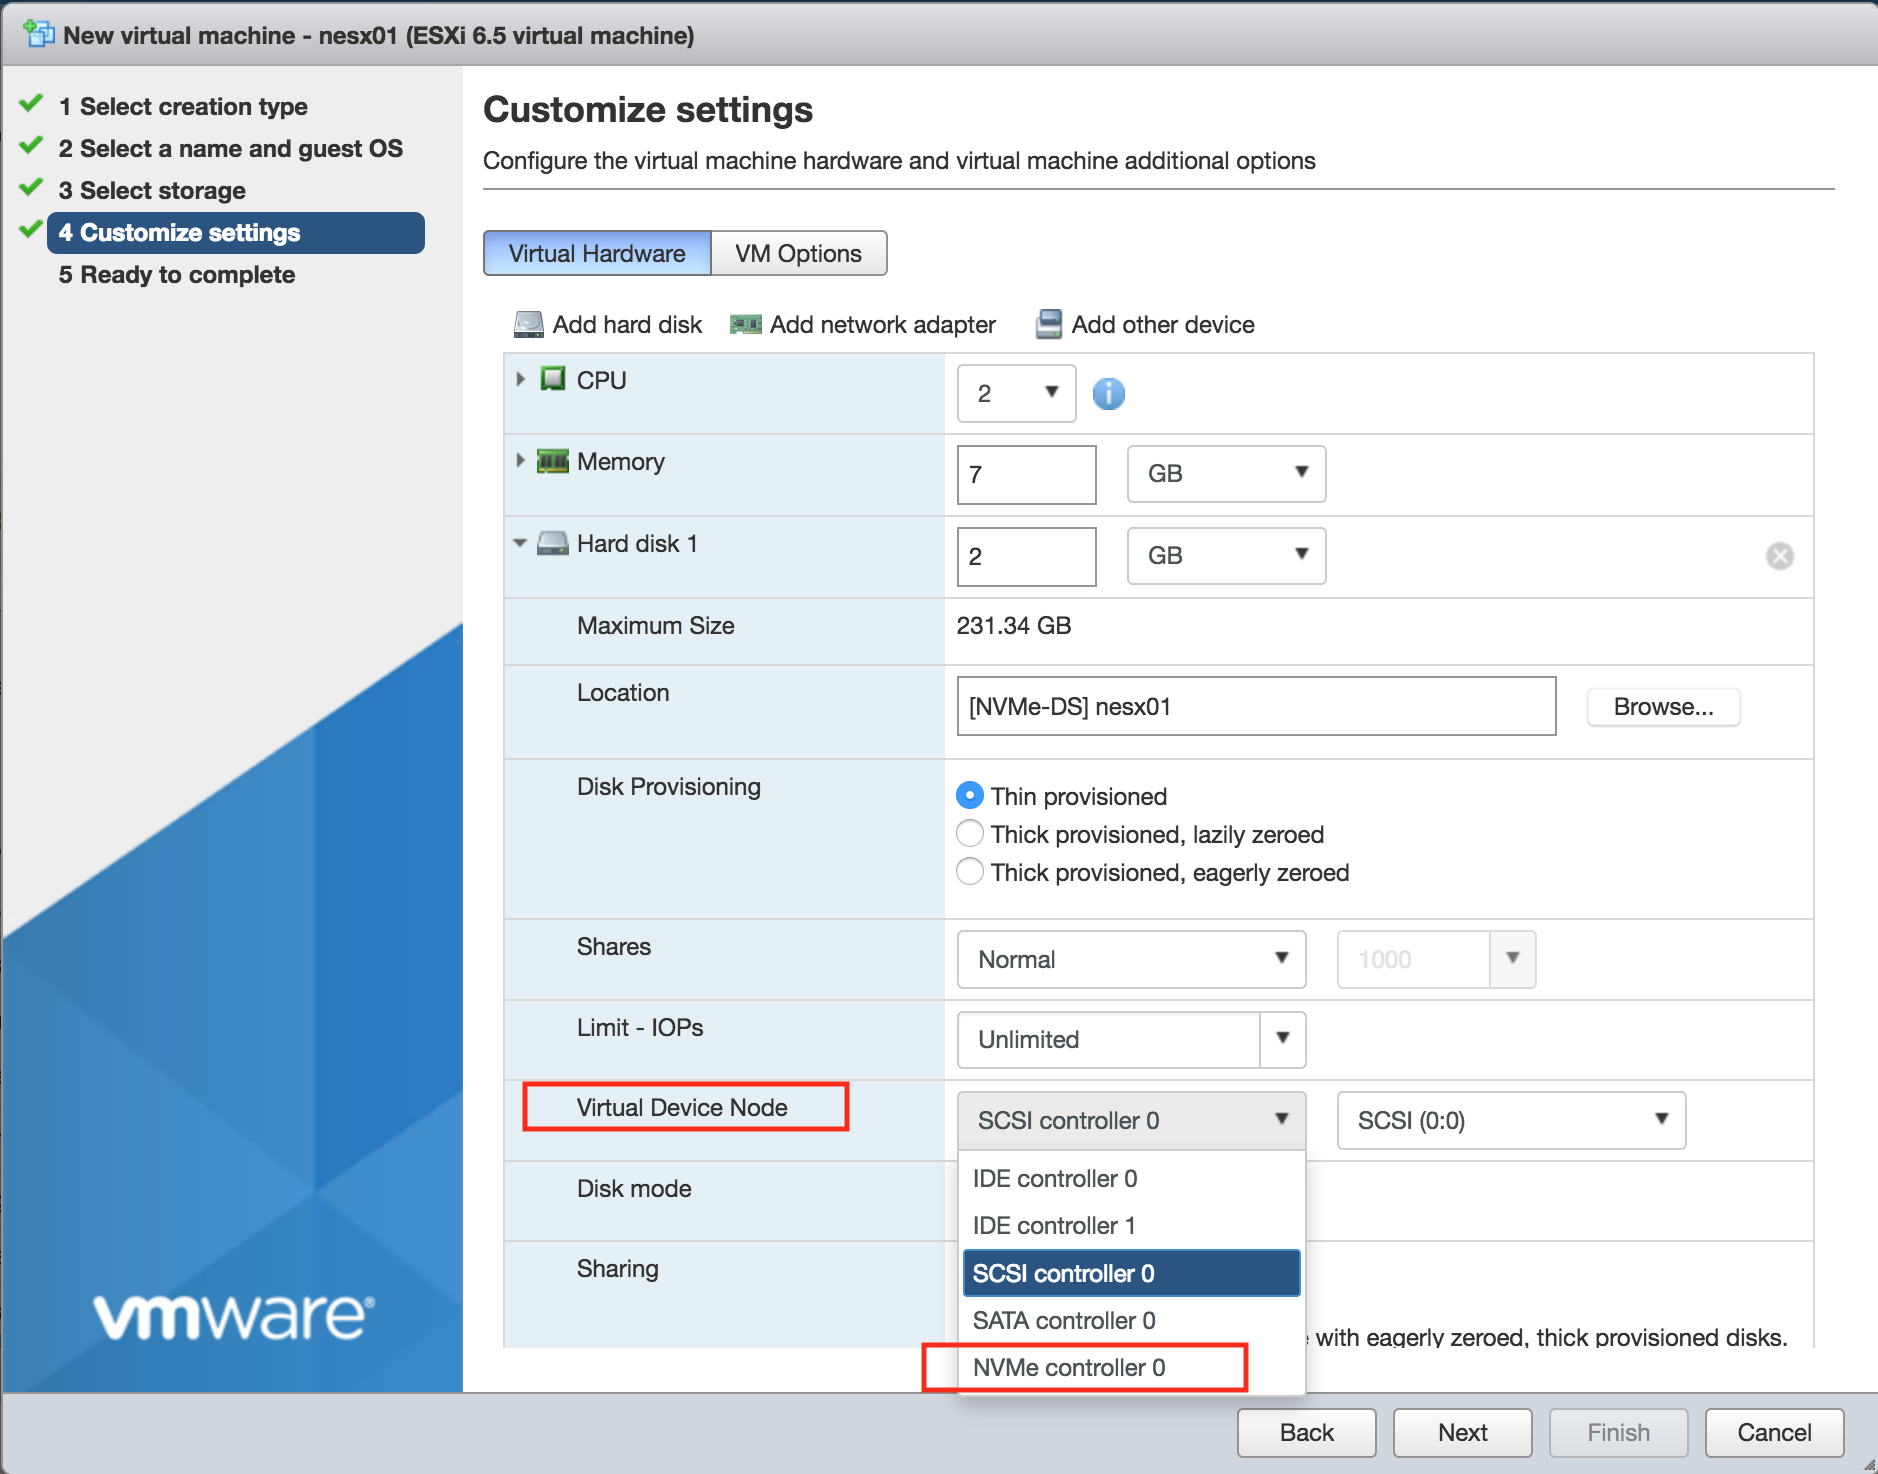Choose IDE controller 0 from list

1131,1179
